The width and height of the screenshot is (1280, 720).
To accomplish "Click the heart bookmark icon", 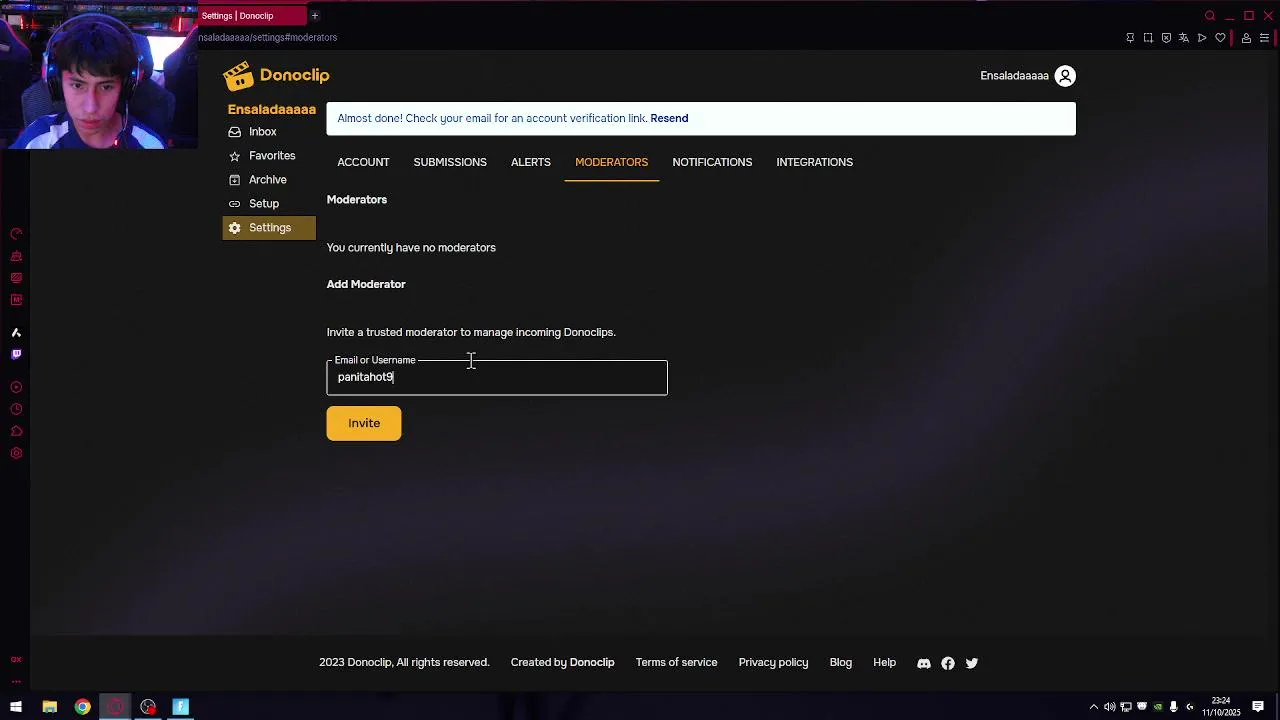I will point(1220,38).
